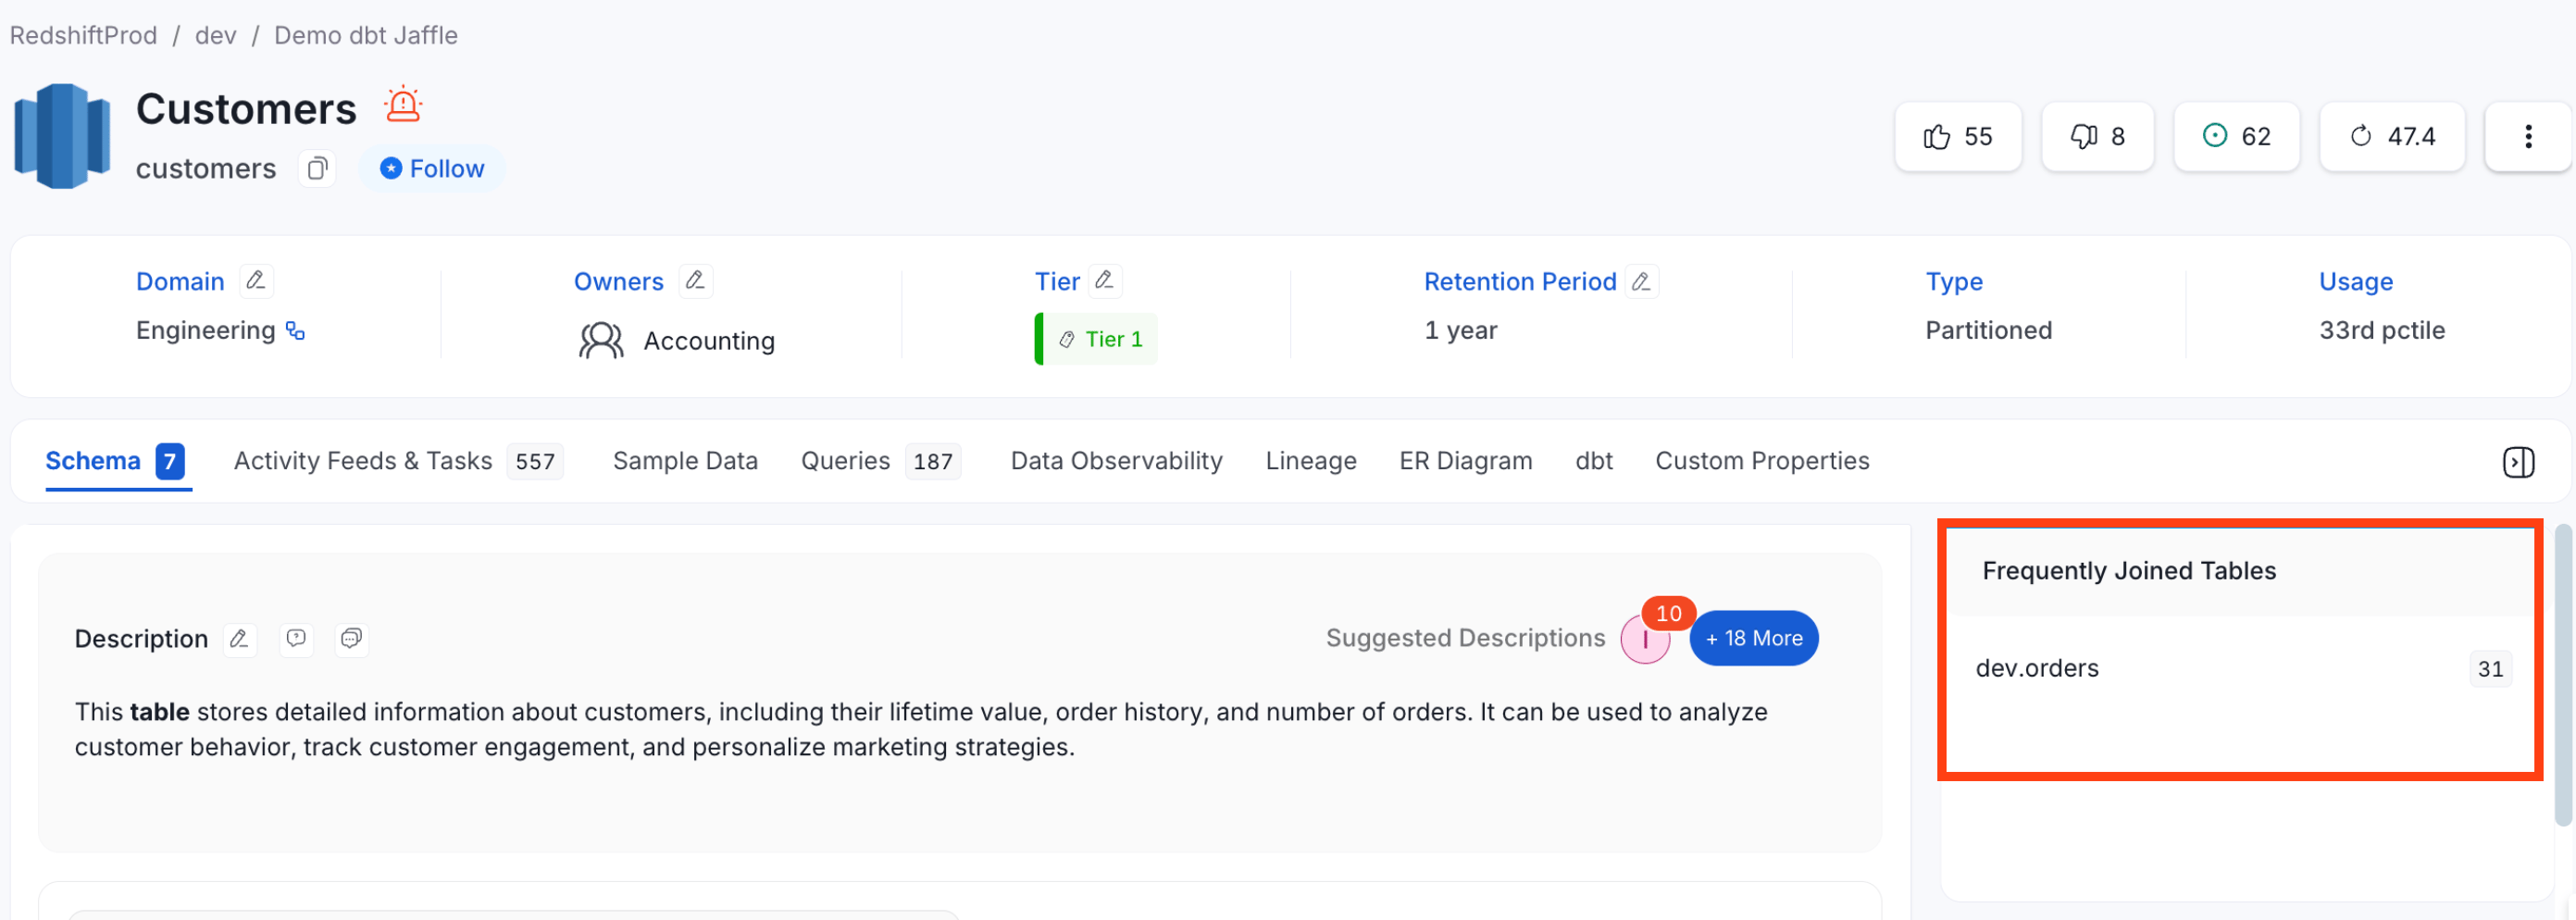Edit the Domain field pencil icon
Viewport: 2576px width, 920px height.
point(256,281)
